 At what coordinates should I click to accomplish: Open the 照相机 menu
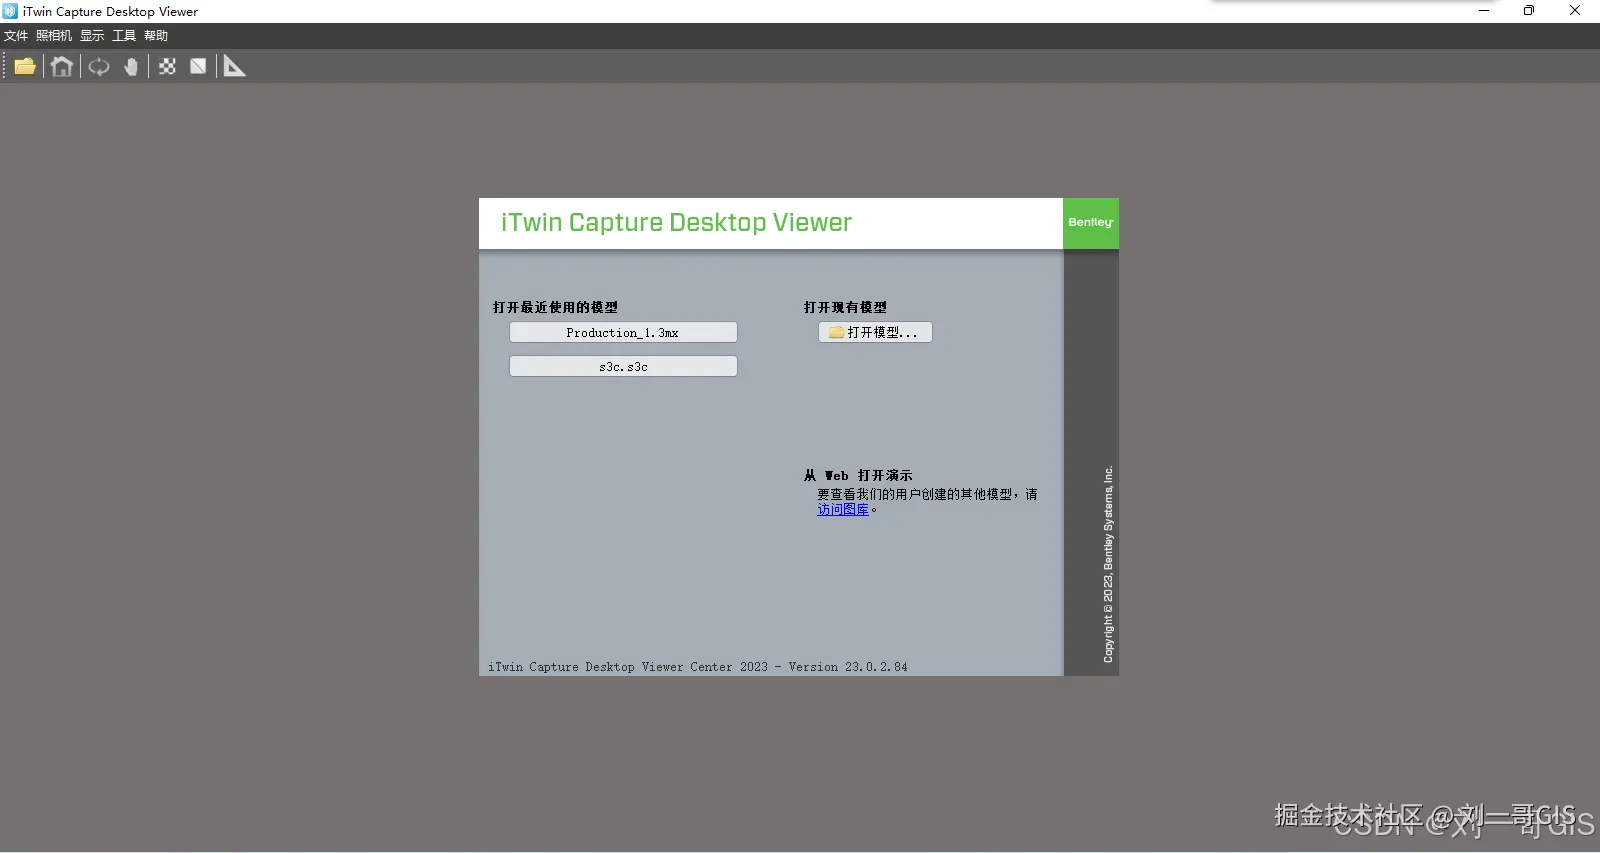point(54,36)
